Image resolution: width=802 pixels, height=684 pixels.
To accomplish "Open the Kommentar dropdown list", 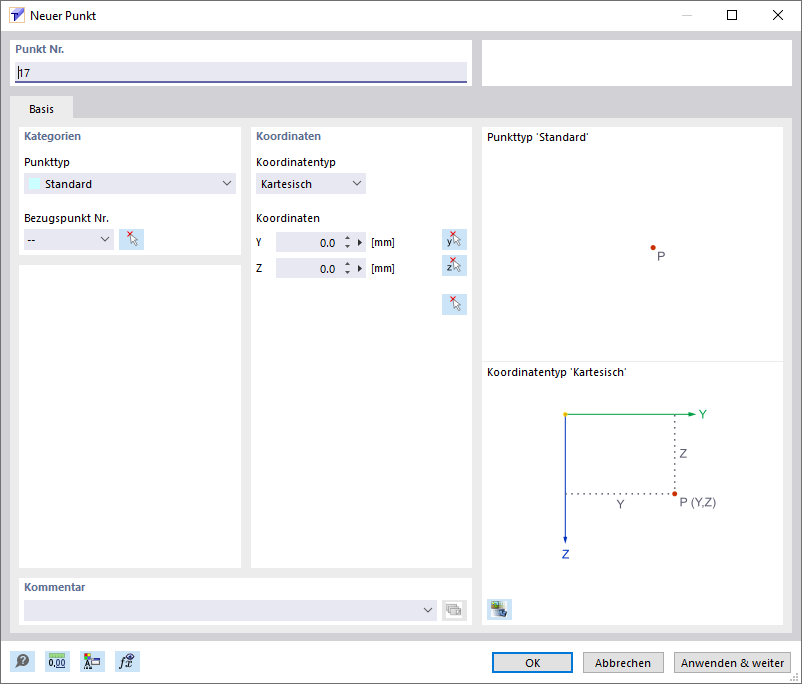I will (x=428, y=610).
